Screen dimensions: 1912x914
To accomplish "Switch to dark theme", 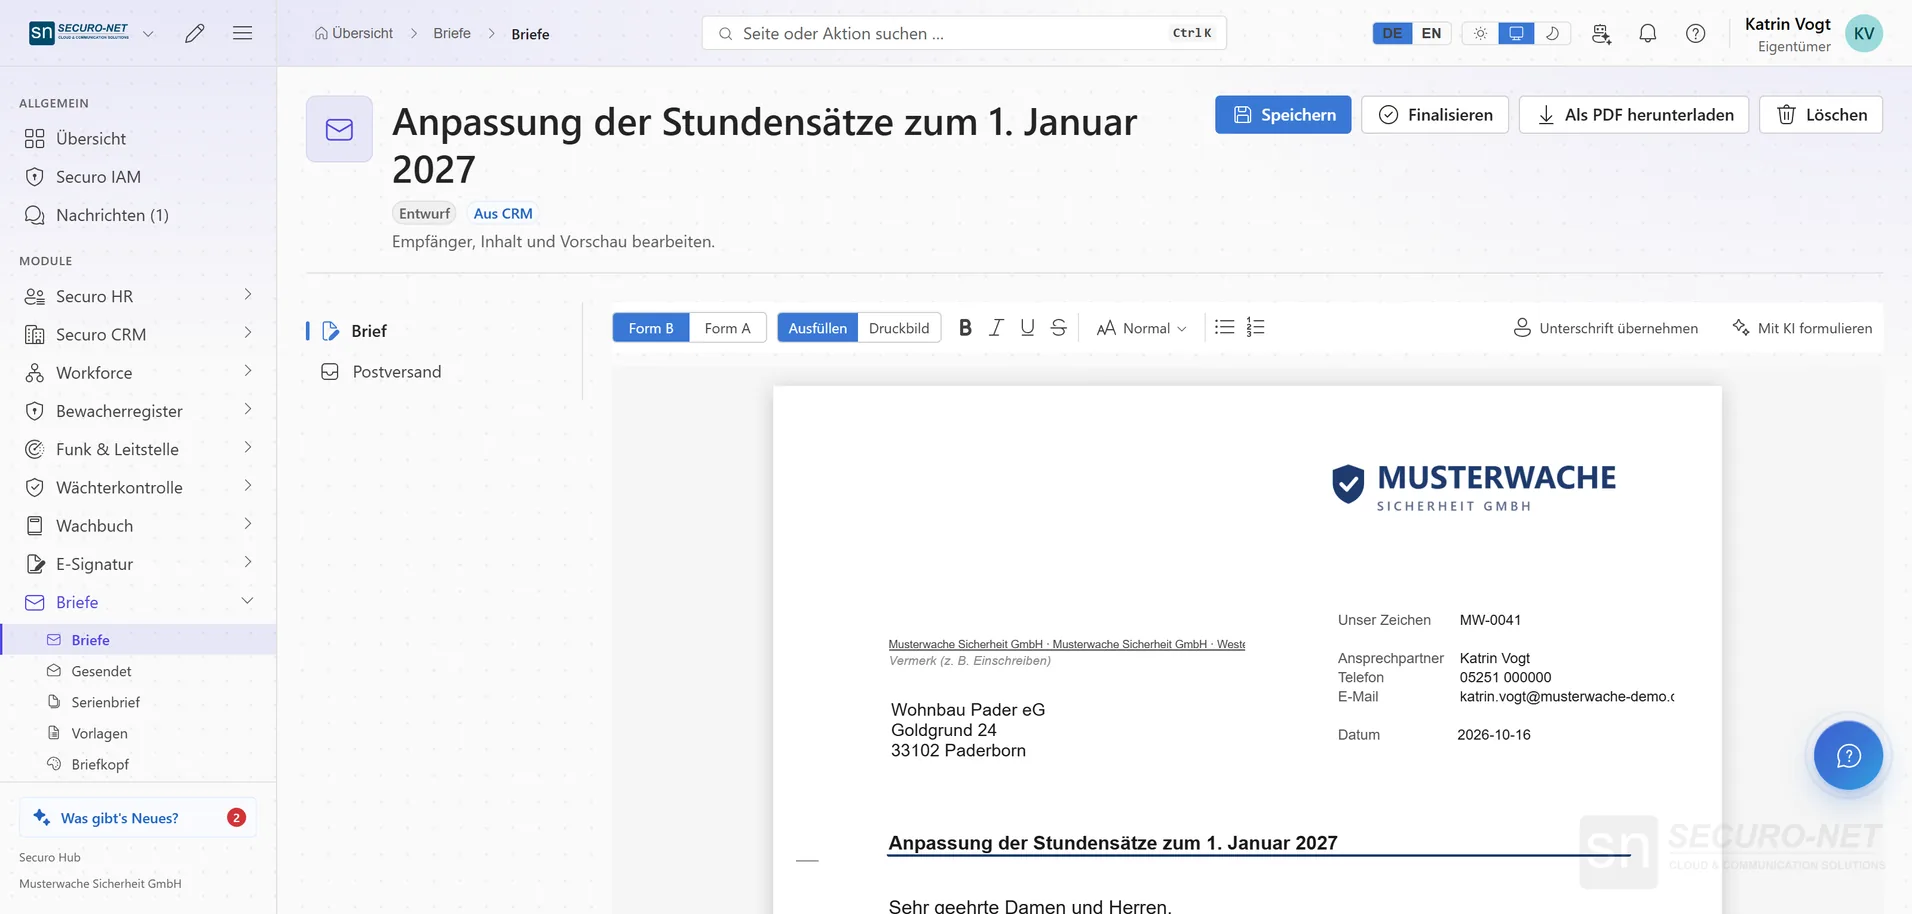I will [1552, 33].
